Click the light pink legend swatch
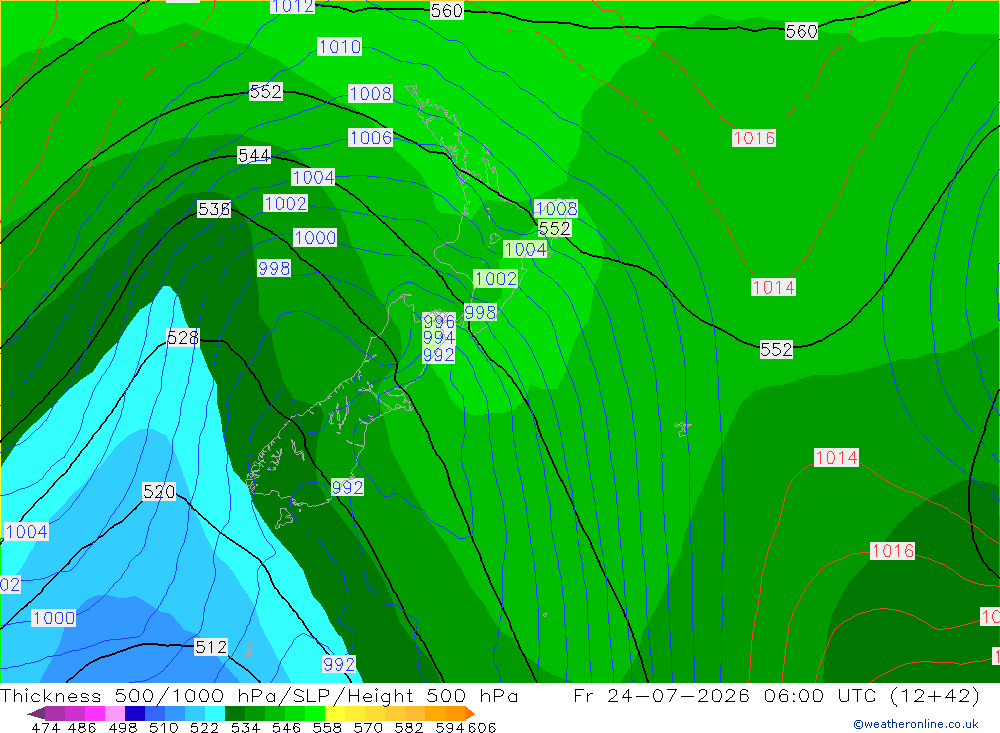 pyautogui.click(x=115, y=713)
